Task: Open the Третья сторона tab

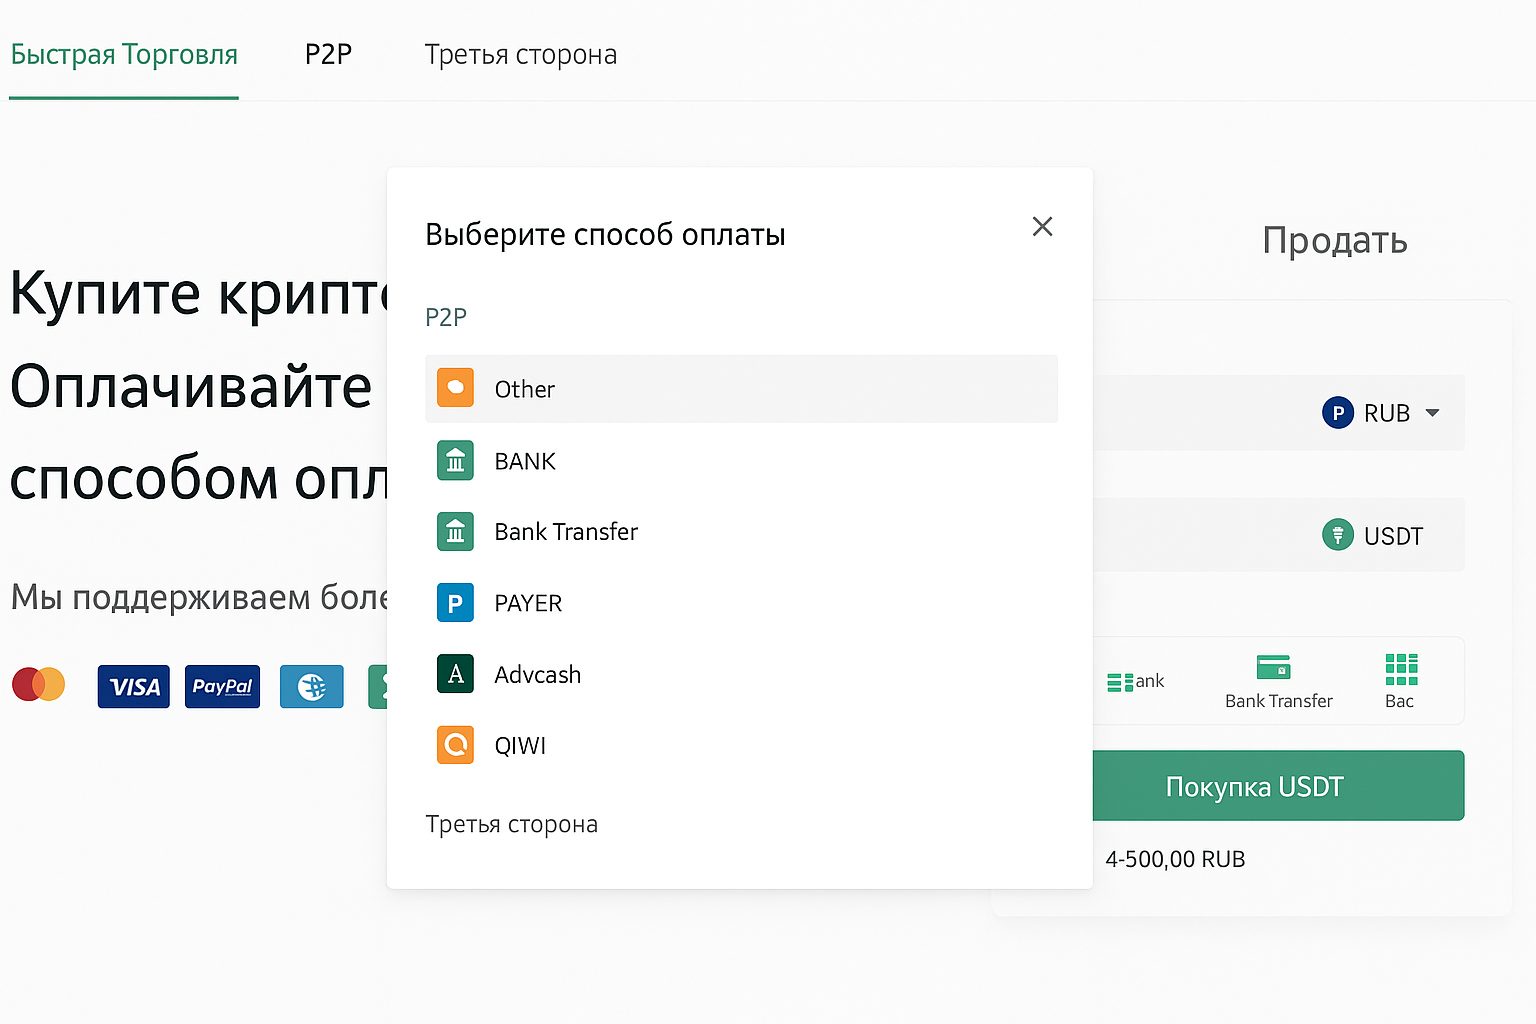Action: [x=520, y=54]
